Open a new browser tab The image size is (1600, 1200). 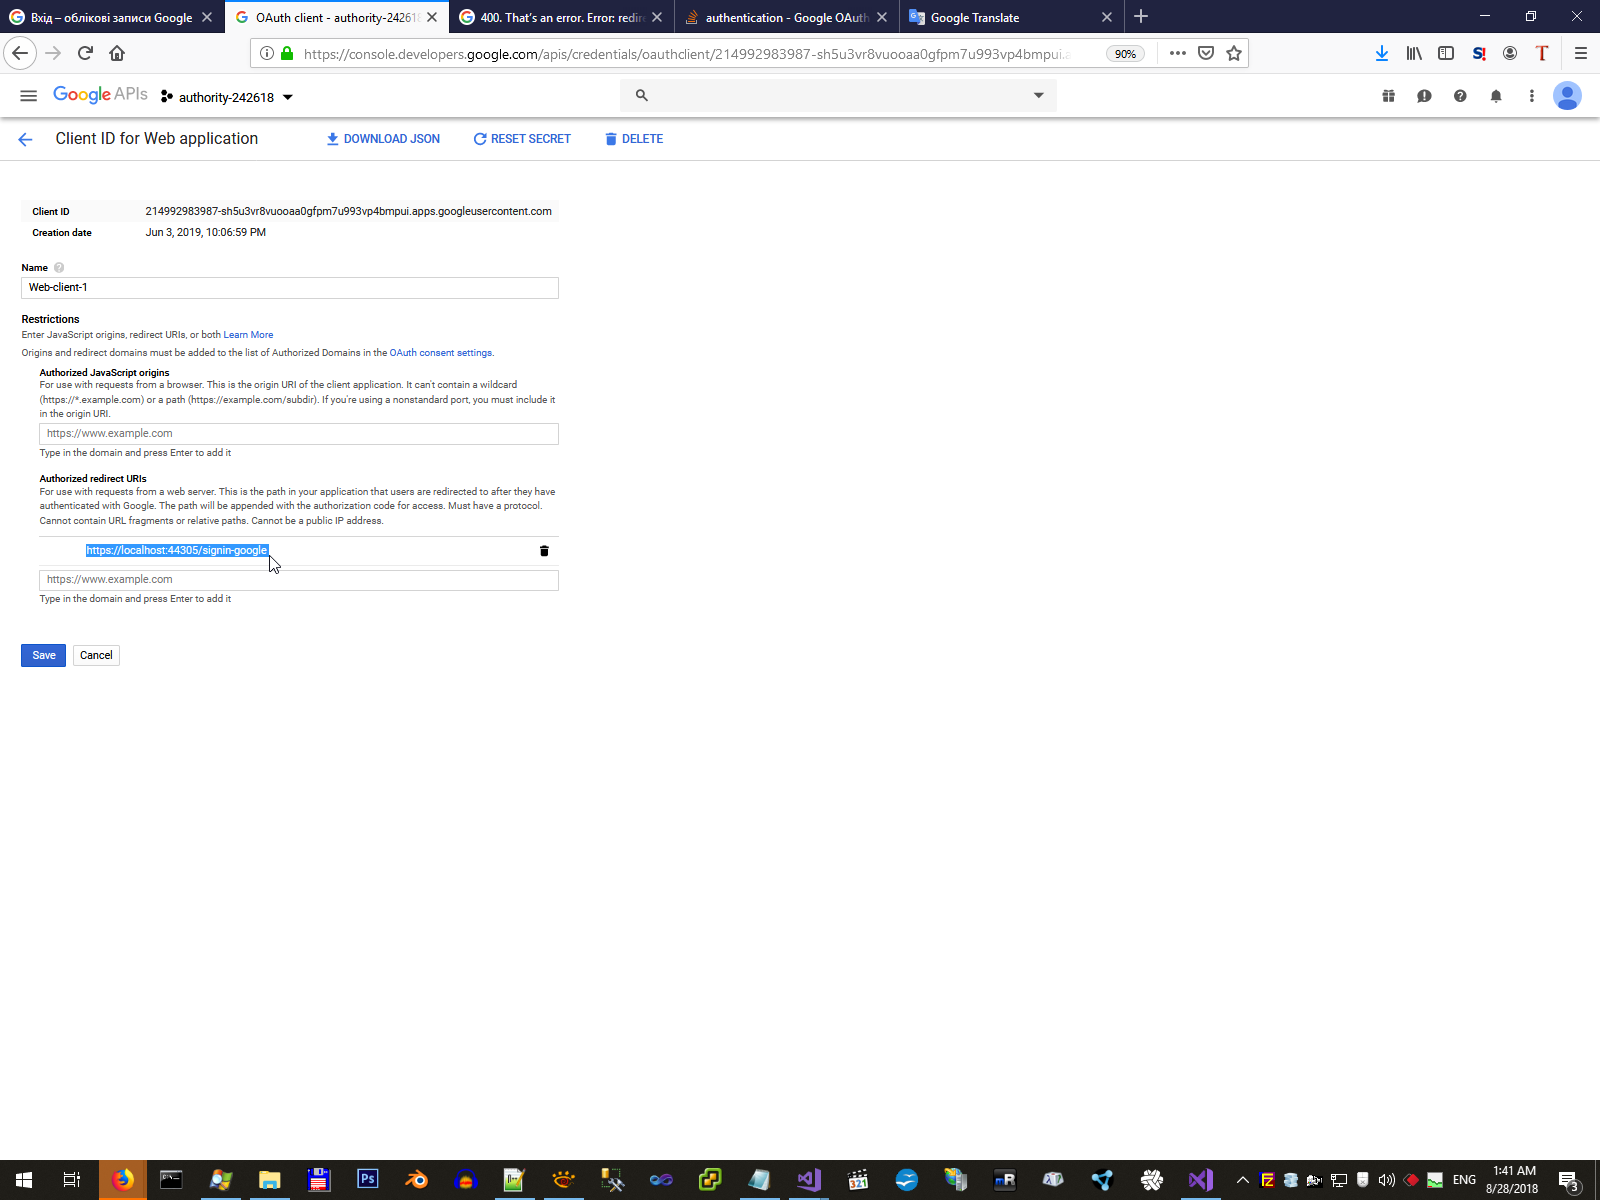coord(1141,17)
